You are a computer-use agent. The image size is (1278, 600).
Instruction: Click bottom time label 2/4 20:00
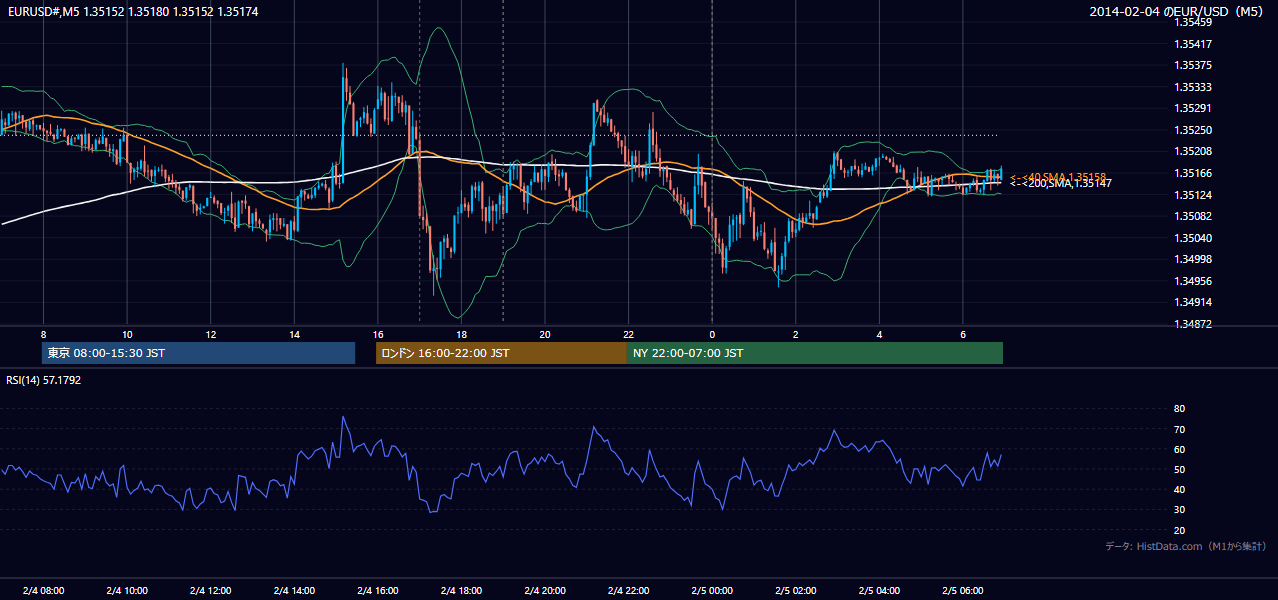(x=544, y=590)
